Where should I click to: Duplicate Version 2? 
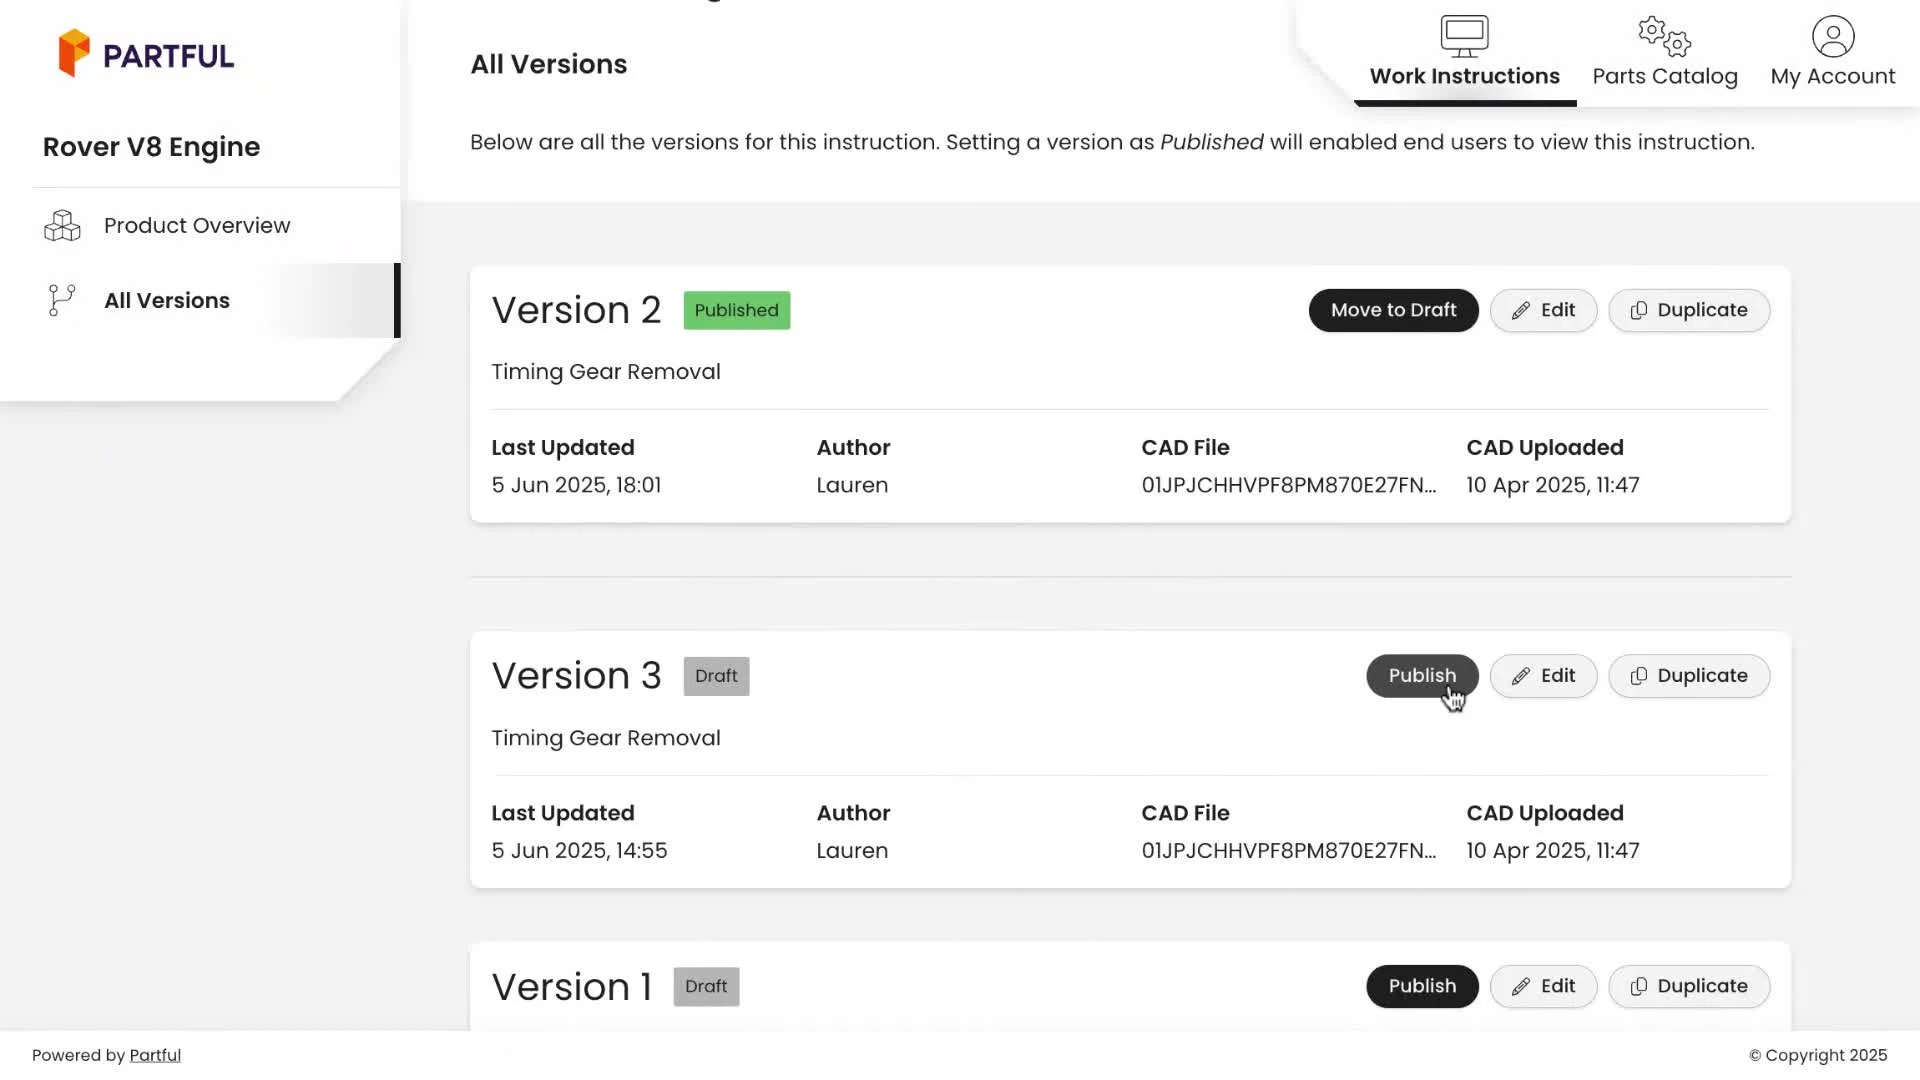tap(1688, 311)
